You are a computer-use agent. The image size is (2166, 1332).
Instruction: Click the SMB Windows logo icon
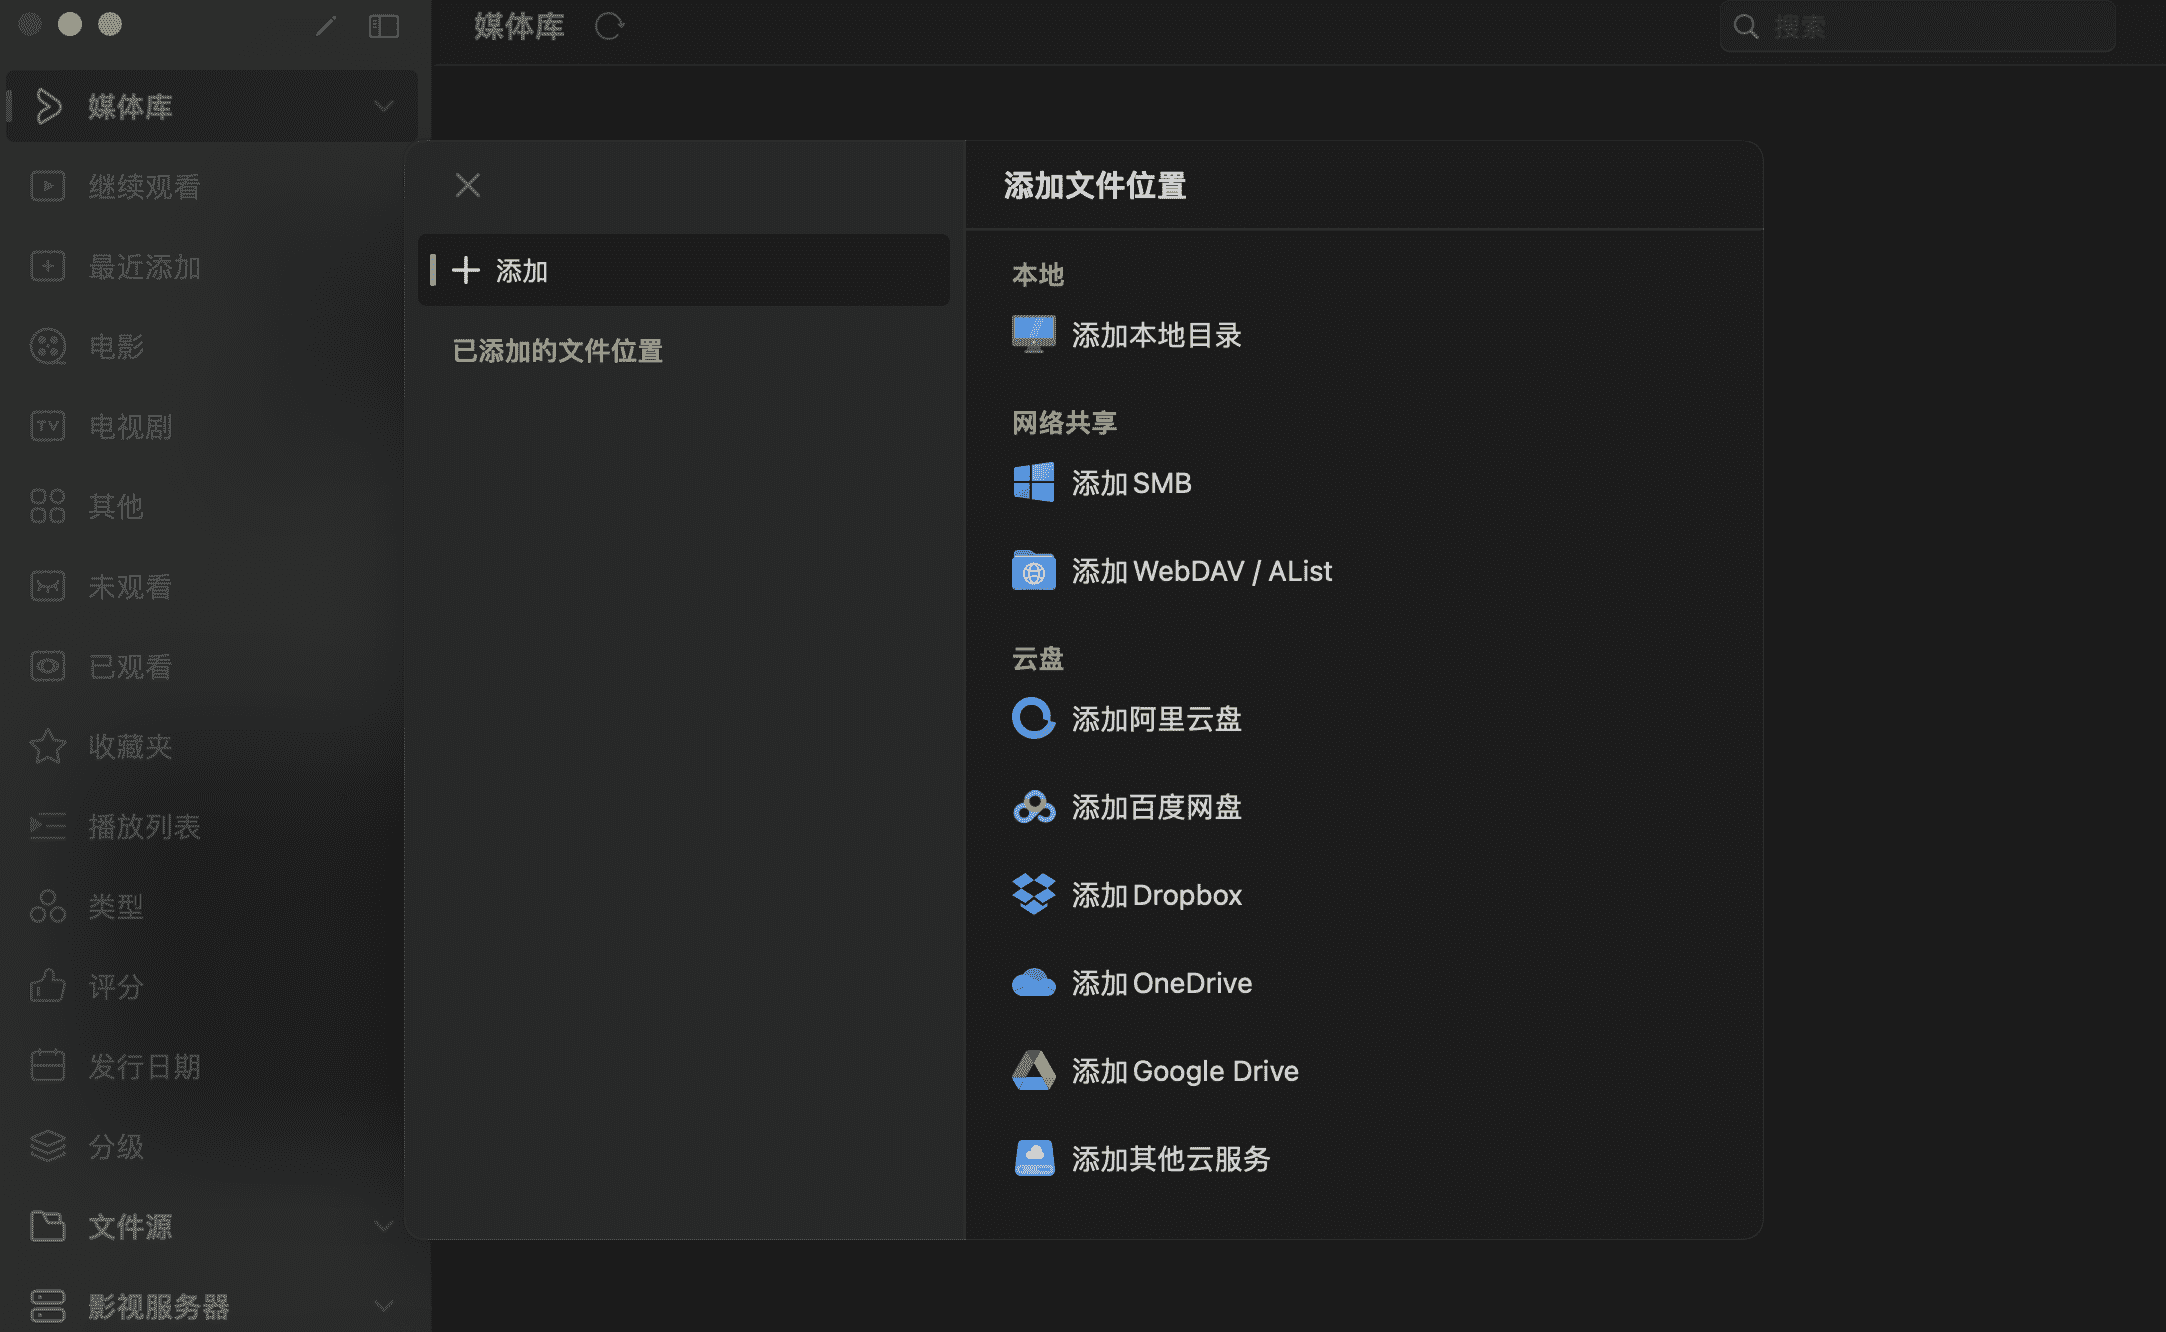(1033, 483)
